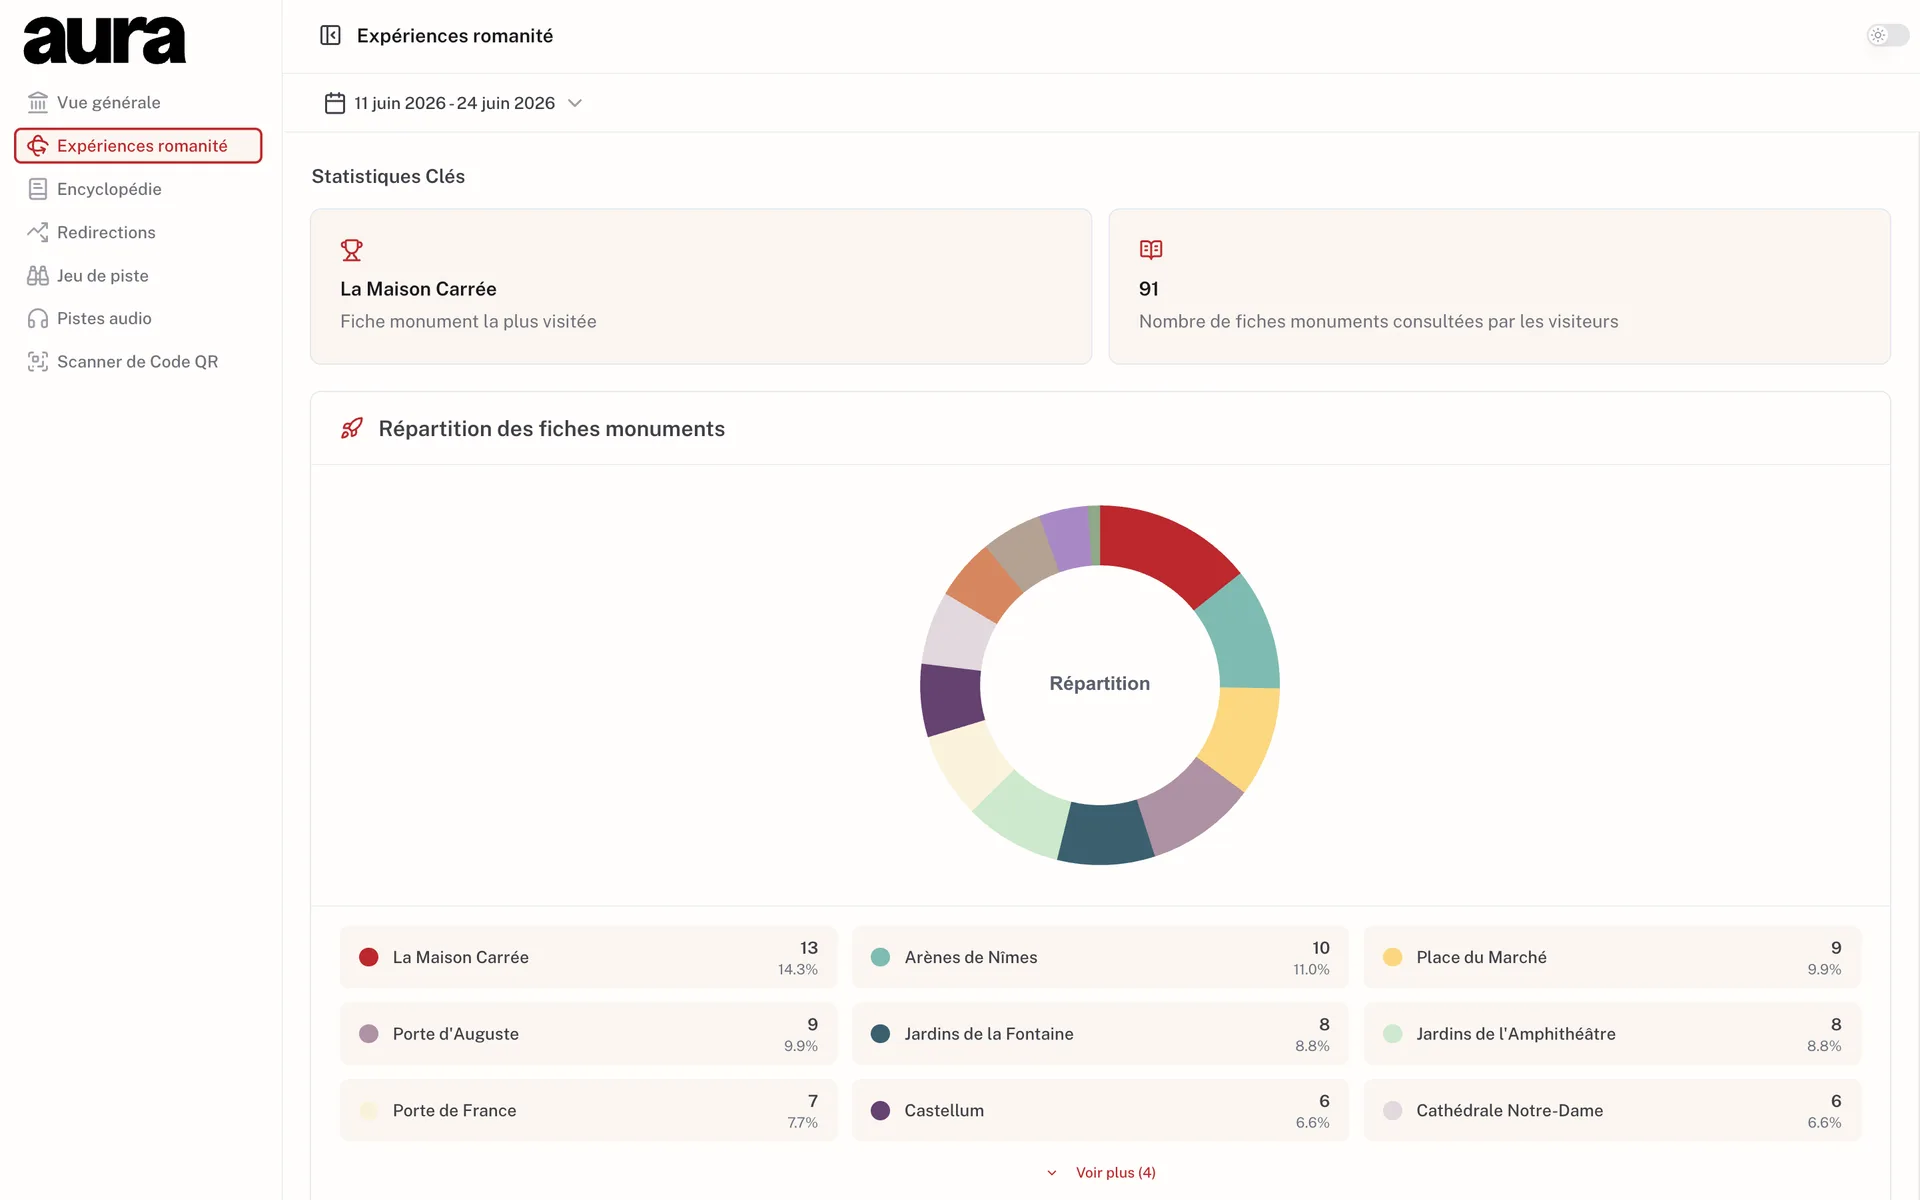Image resolution: width=1920 pixels, height=1200 pixels.
Task: Select Encyclopédie in the sidebar
Action: click(138, 189)
